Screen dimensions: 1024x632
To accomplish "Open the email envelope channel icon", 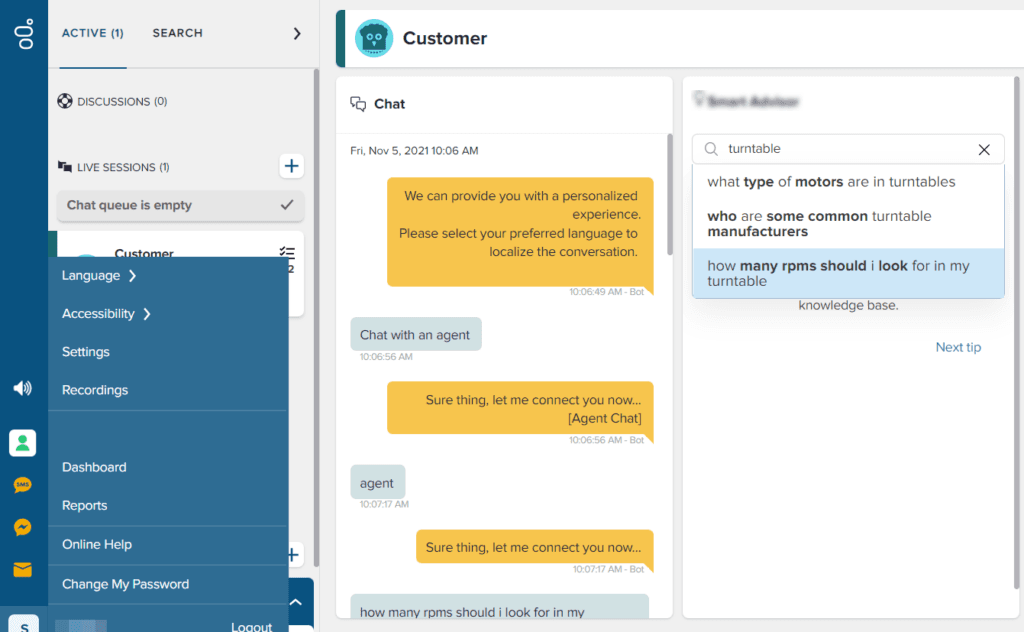I will [22, 570].
